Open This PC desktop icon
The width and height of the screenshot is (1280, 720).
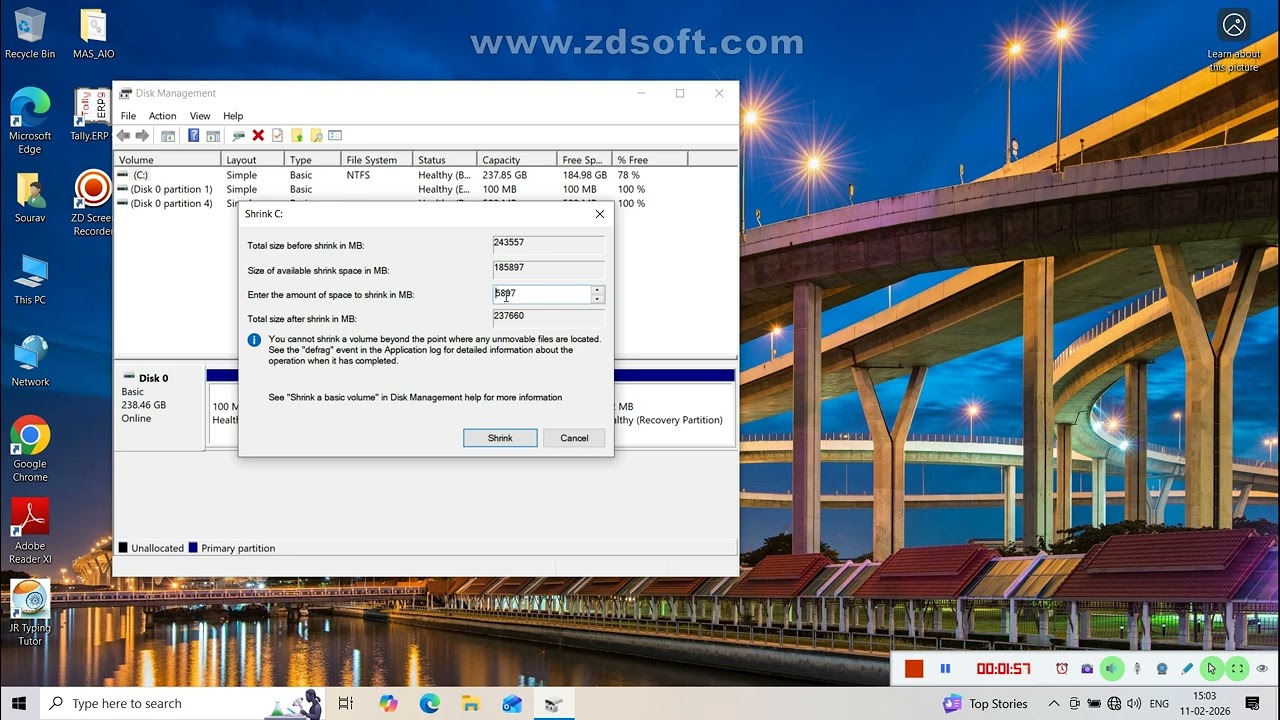coord(30,280)
